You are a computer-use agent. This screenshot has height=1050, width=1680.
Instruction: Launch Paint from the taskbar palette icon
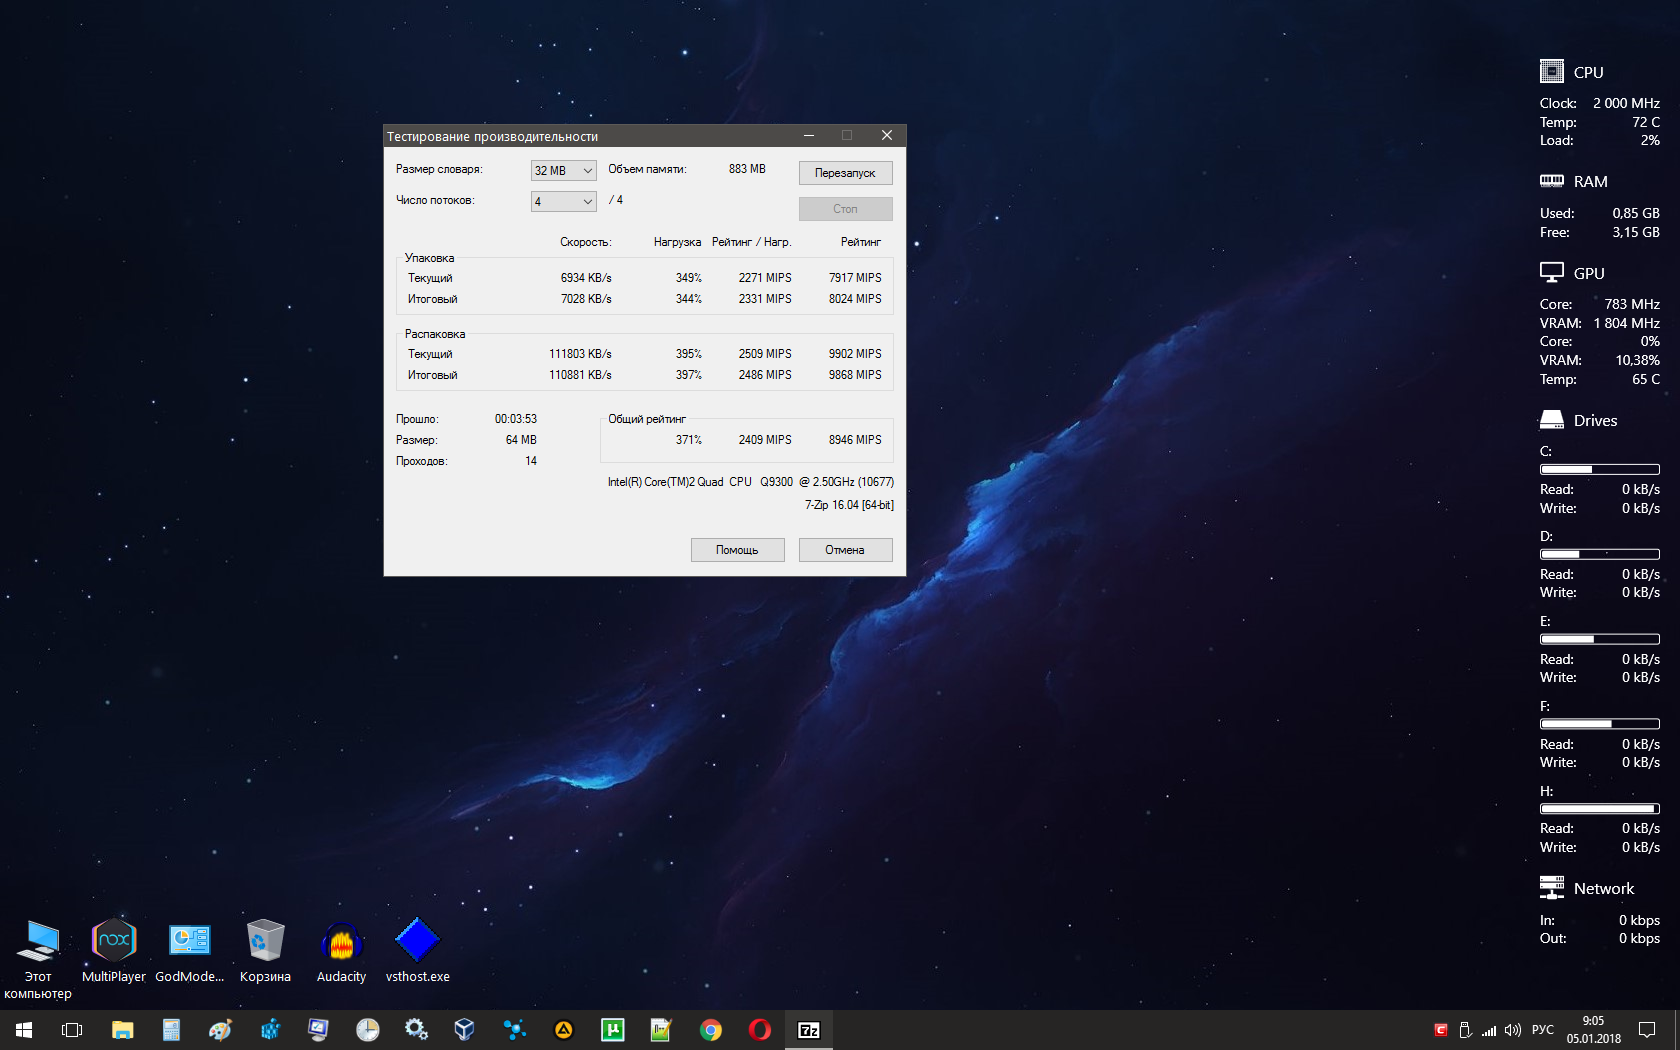point(220,1030)
